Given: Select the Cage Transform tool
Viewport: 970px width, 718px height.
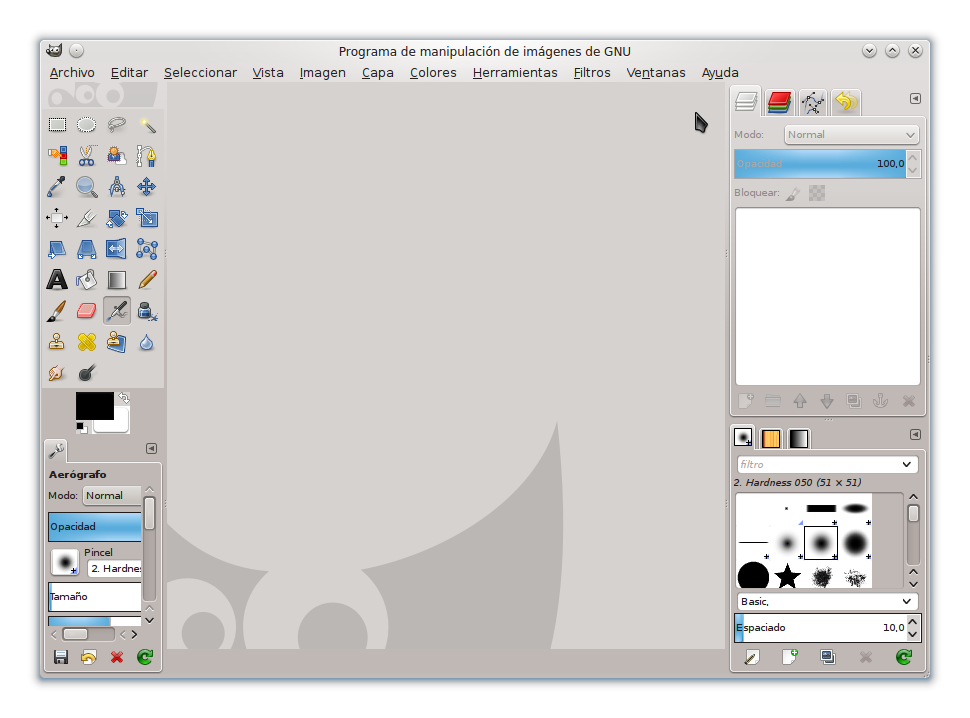Looking at the screenshot, I should 147,249.
